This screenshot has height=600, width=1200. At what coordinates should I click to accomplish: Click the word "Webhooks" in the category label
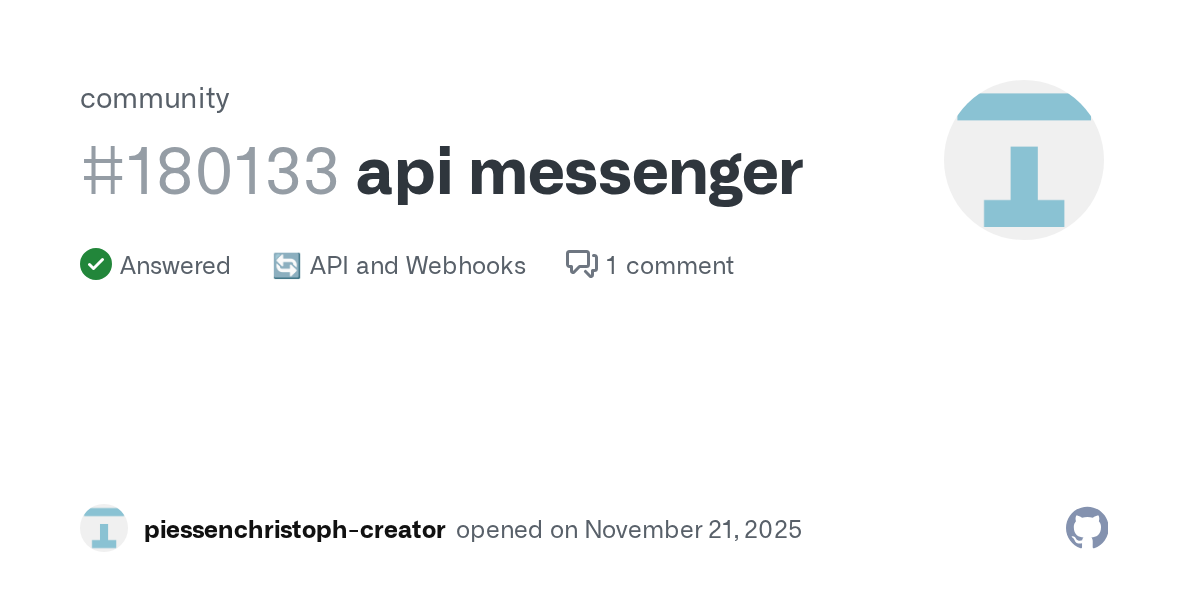click(x=465, y=266)
